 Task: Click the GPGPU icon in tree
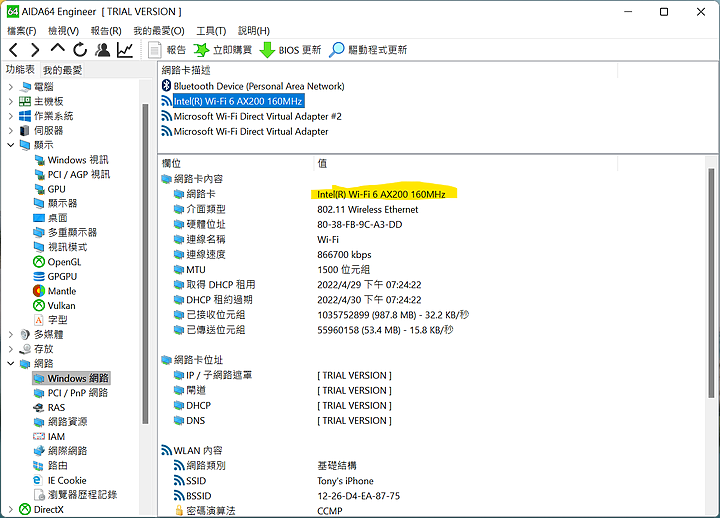(x=39, y=276)
